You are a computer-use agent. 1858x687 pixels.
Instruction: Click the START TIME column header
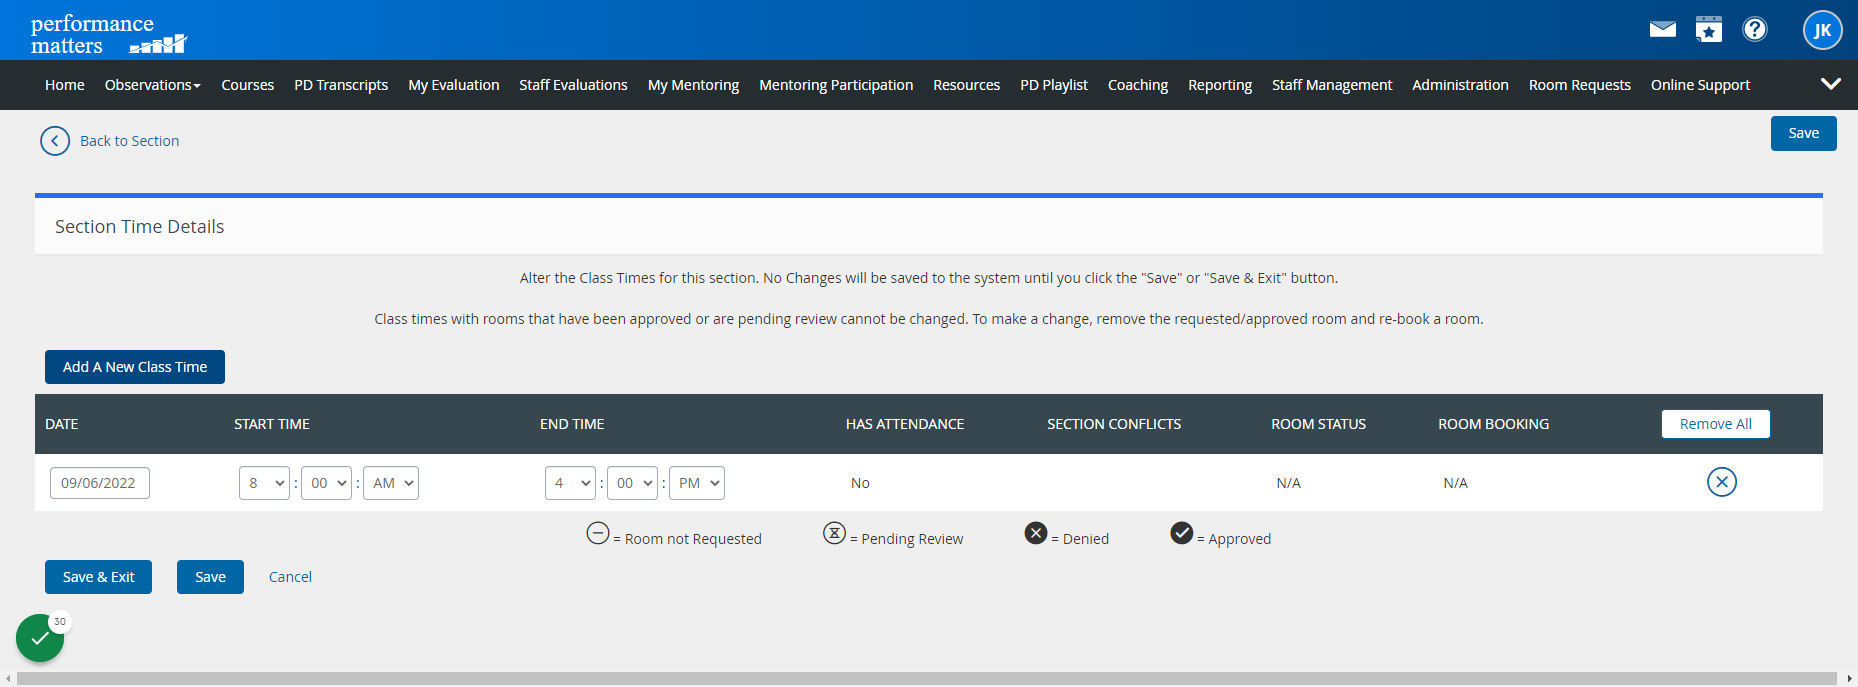pos(272,424)
